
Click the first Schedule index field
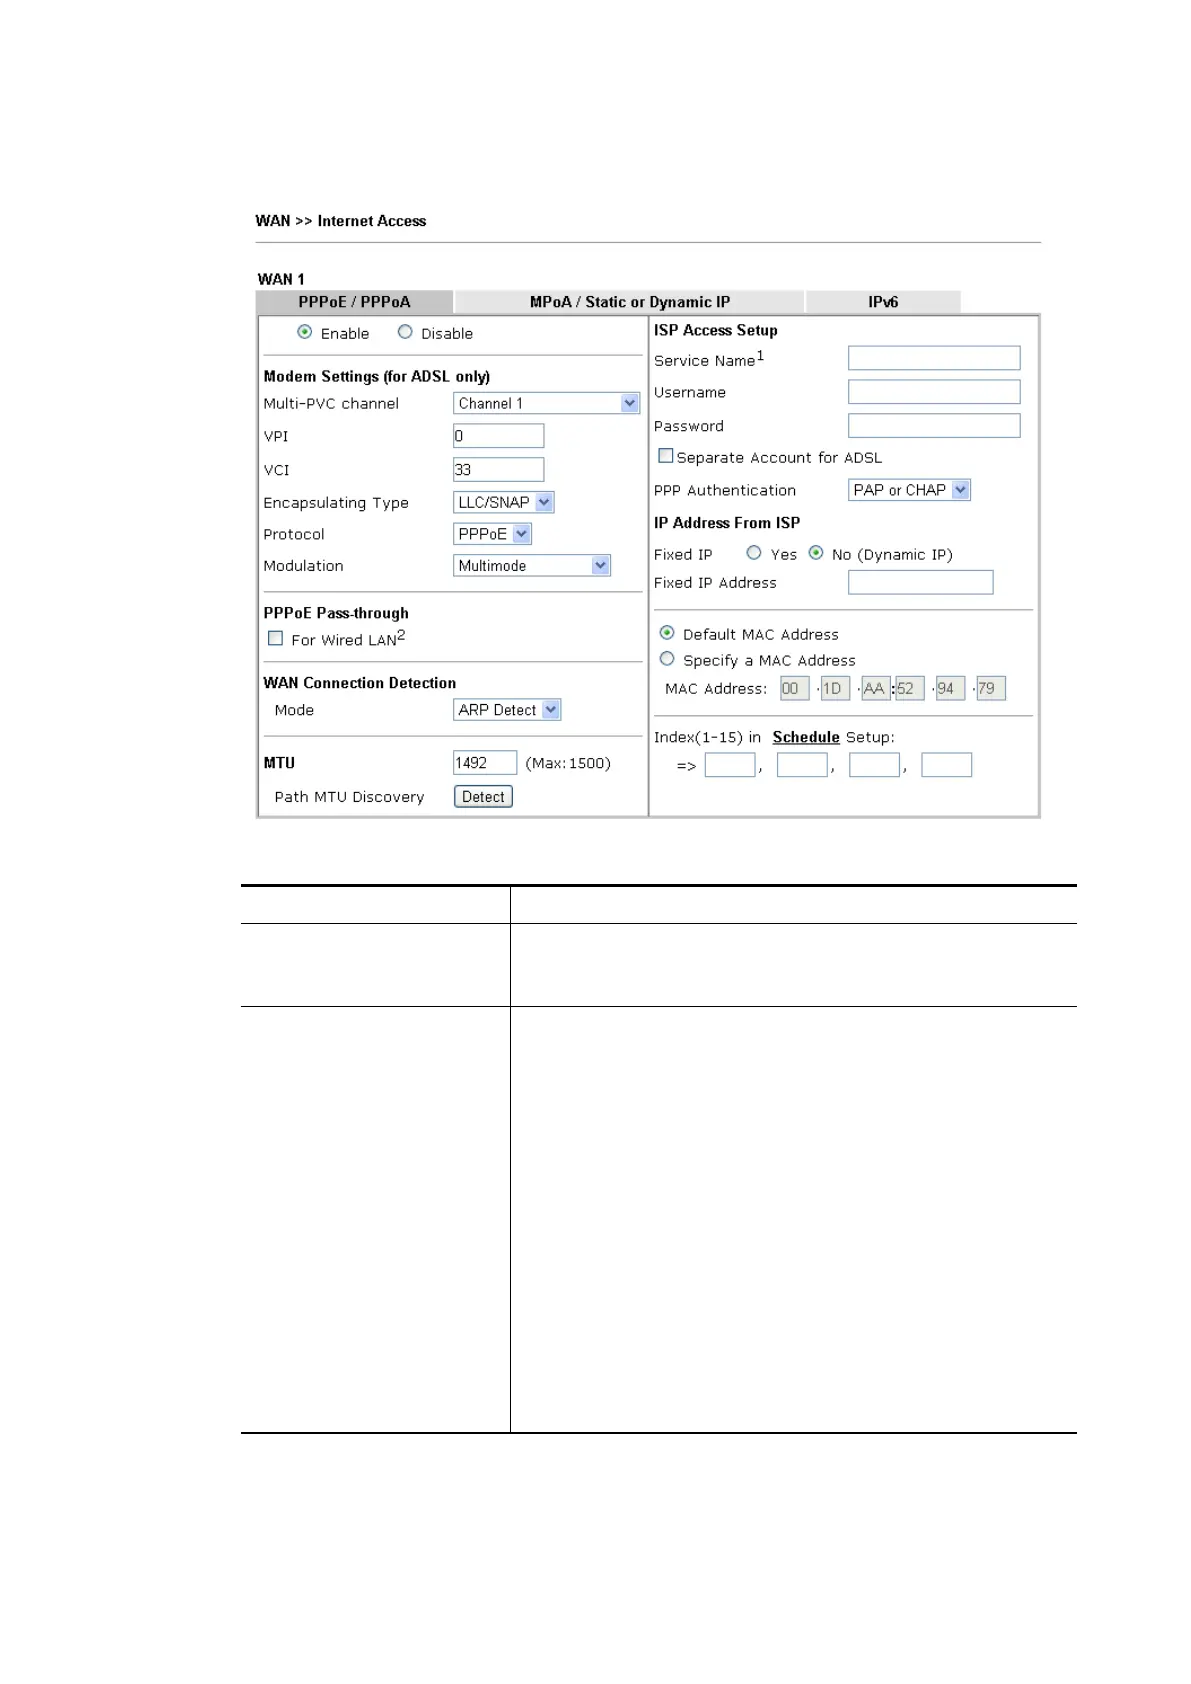click(730, 765)
